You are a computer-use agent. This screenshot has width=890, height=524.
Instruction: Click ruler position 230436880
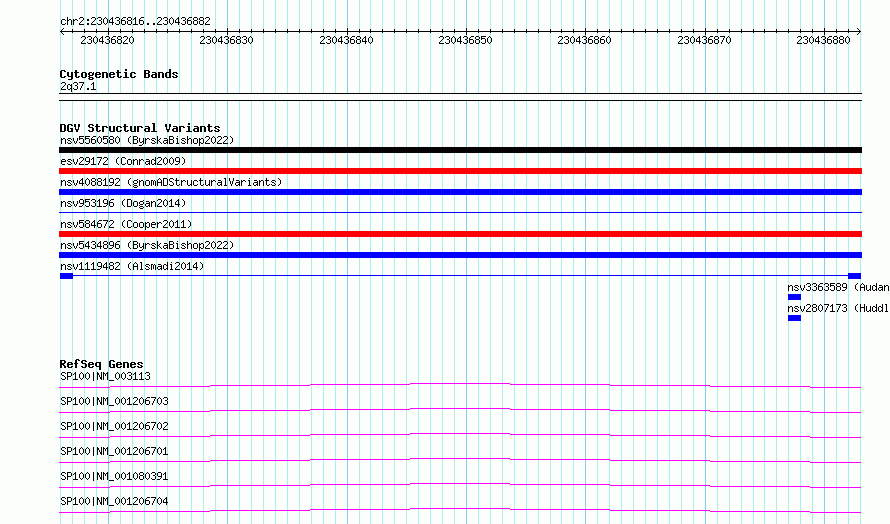click(x=824, y=40)
